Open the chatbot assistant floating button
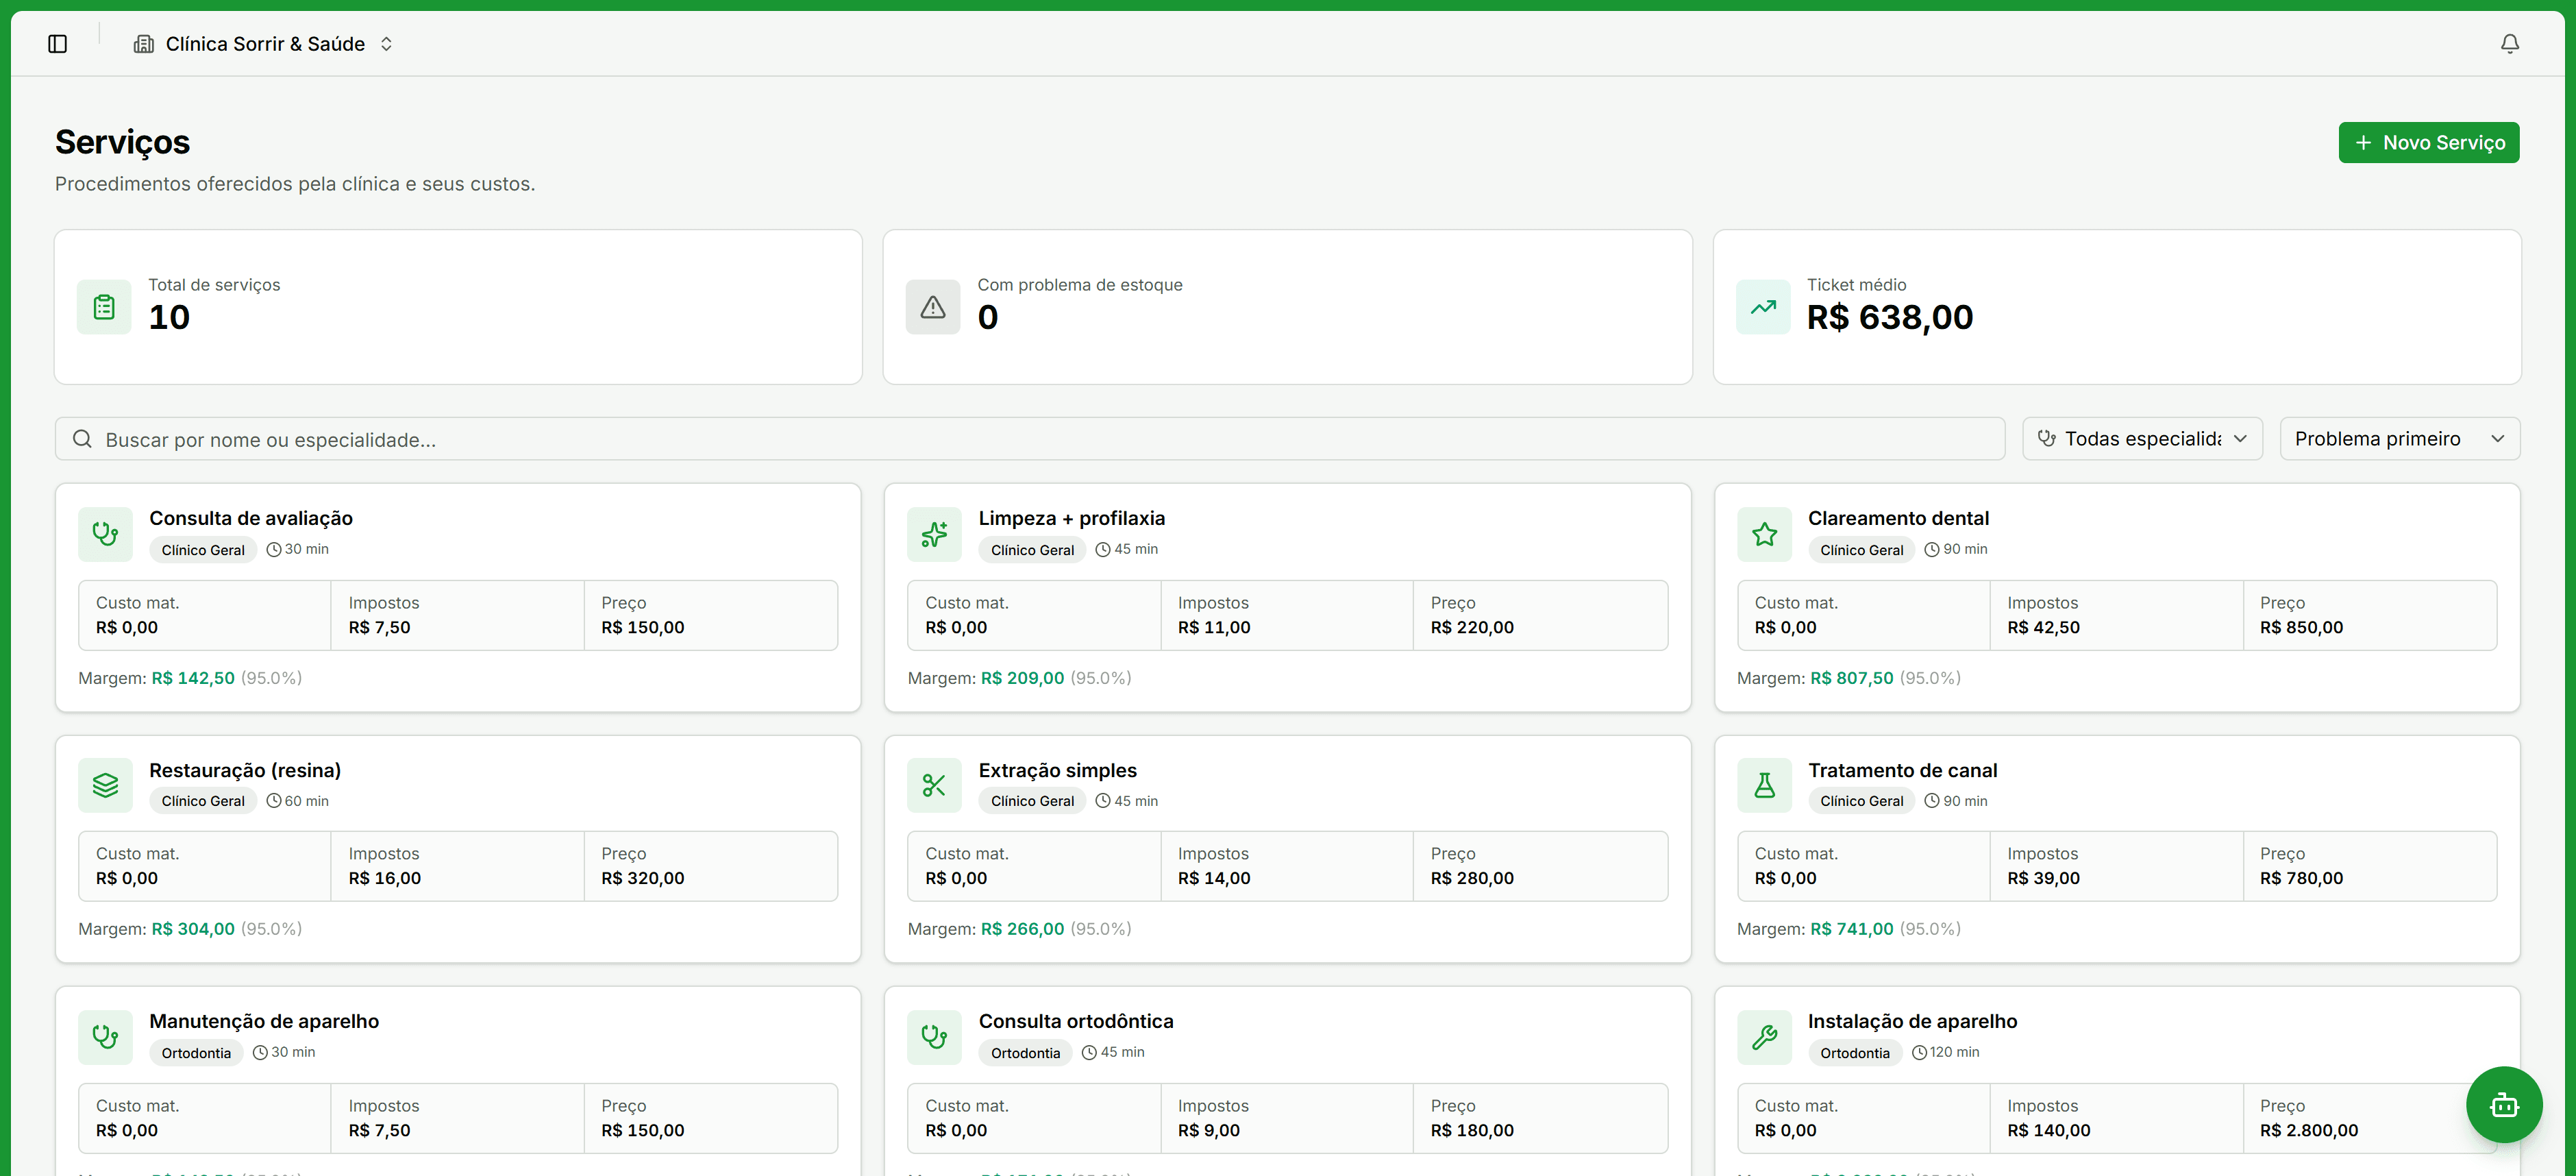This screenshot has height=1176, width=2576. tap(2503, 1104)
